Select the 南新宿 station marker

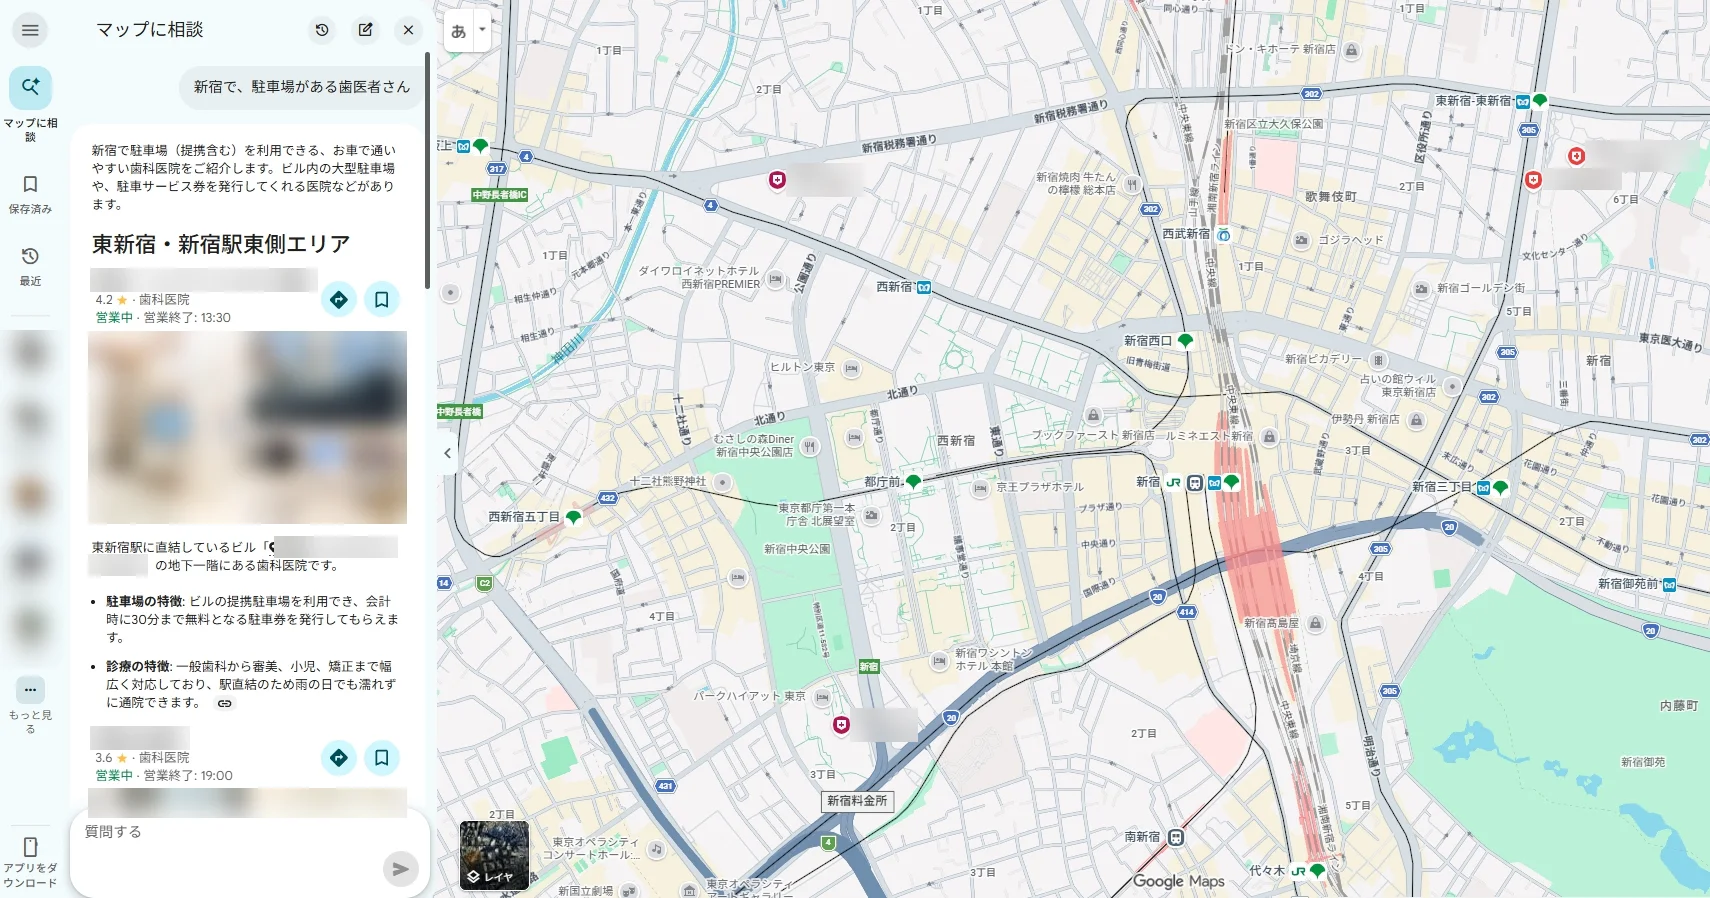[1176, 837]
